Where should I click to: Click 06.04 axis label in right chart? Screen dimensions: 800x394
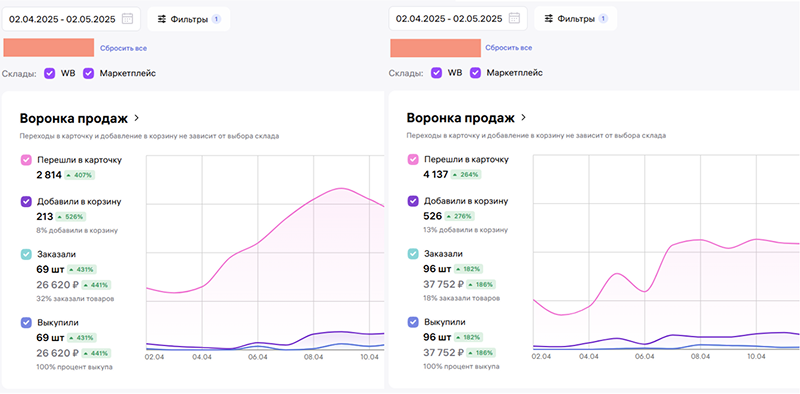645,357
